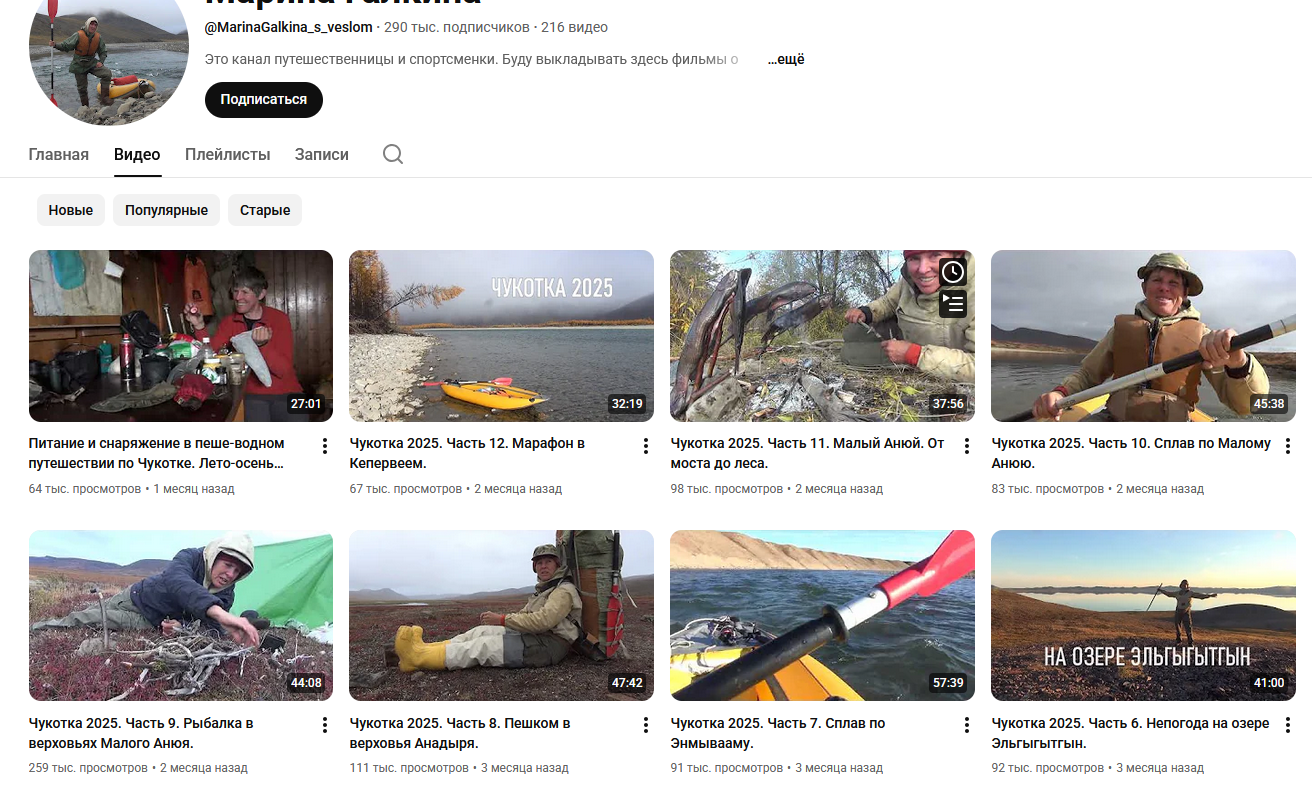Play the Чукотка 2025 Часть 12 thumbnail
Viewport: 1312px width, 795px height.
coord(501,336)
